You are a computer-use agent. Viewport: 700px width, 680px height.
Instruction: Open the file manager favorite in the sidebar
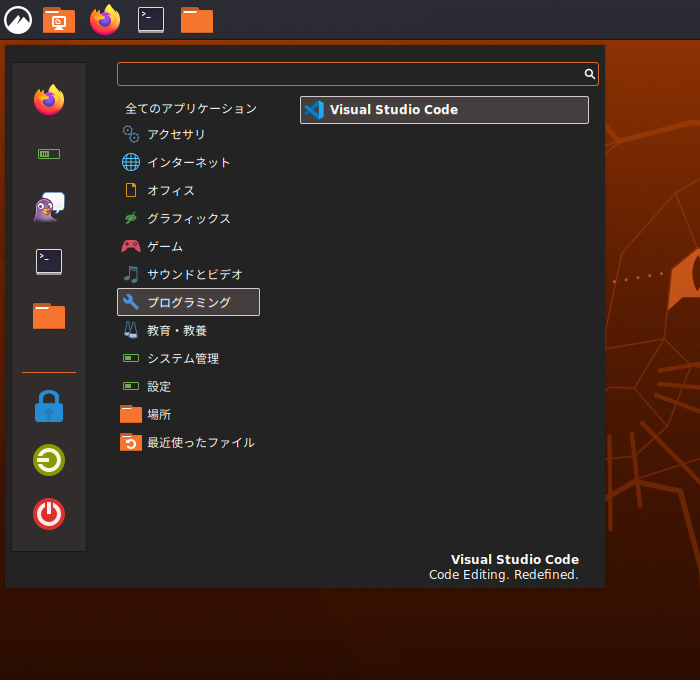49,316
